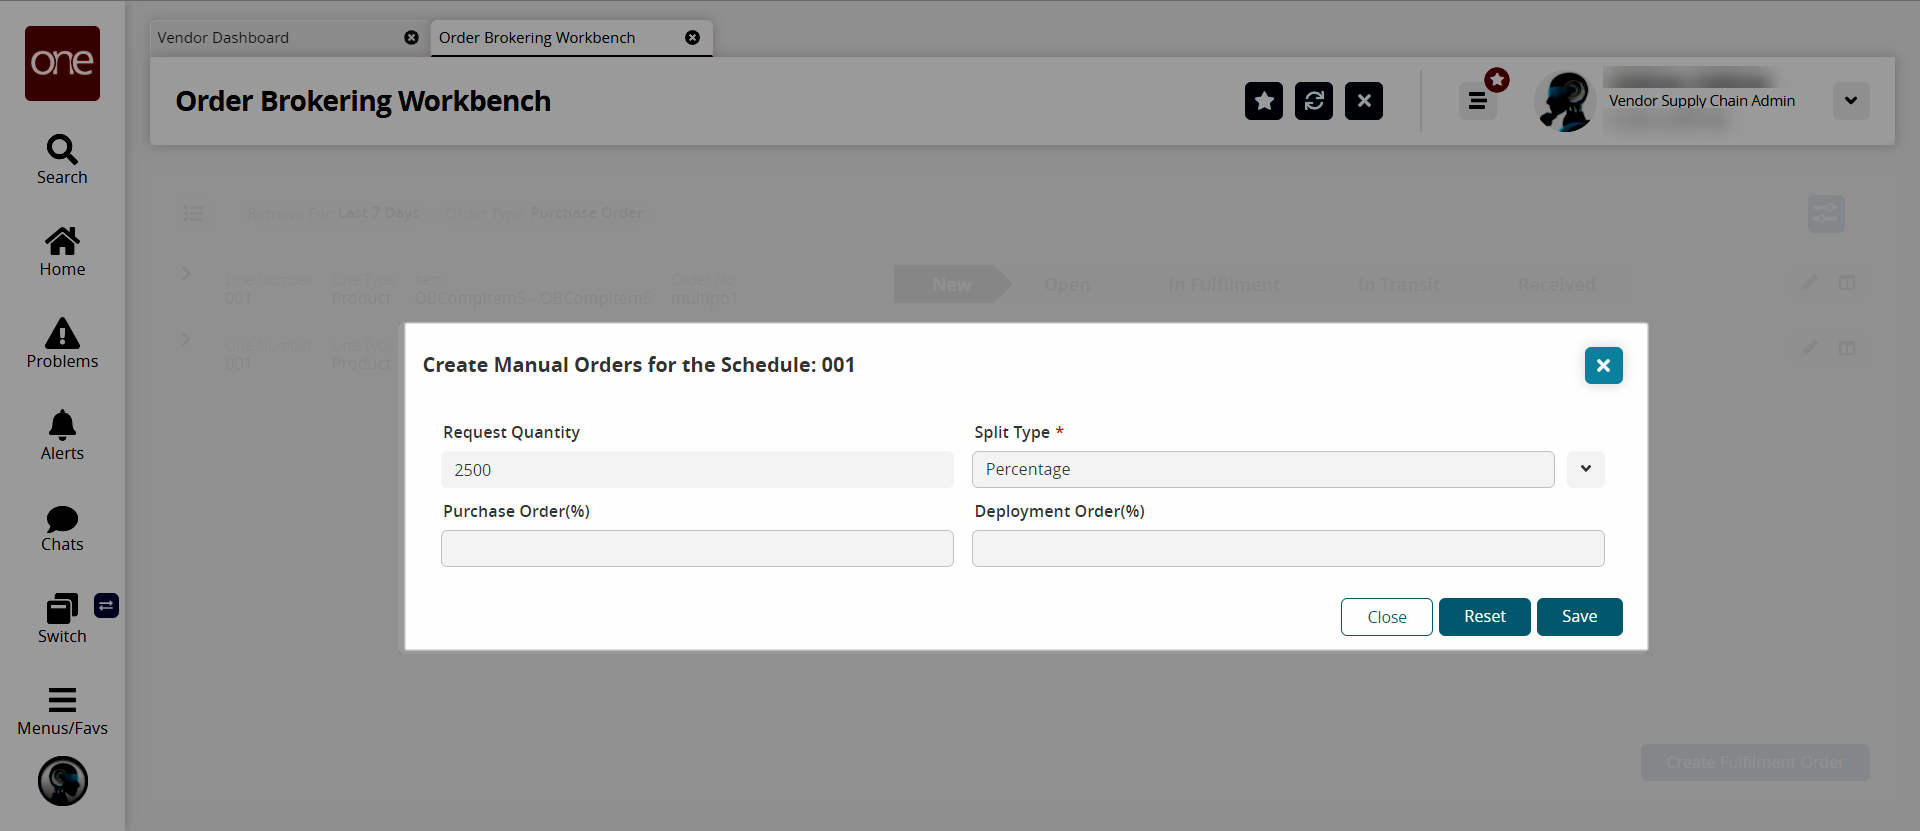Screen dimensions: 1920x831
Task: Close the Vendor Dashboard tab
Action: pyautogui.click(x=411, y=38)
